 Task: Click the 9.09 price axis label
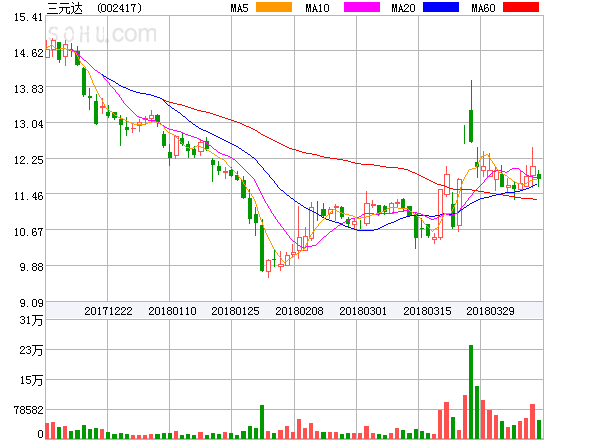(x=31, y=303)
